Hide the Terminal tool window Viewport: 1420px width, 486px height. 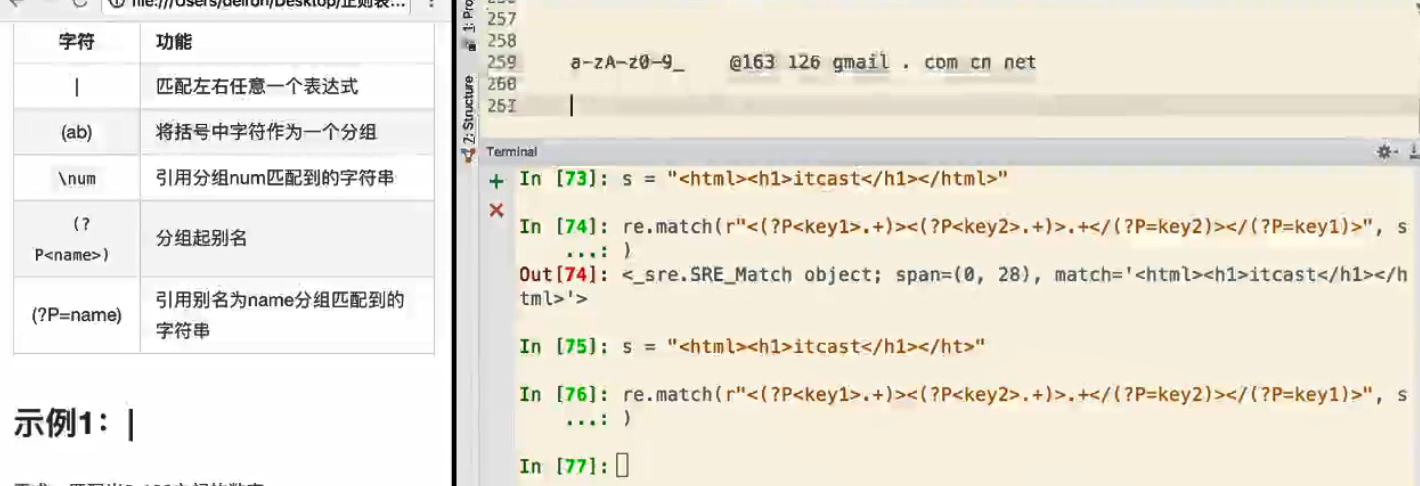click(x=1413, y=152)
